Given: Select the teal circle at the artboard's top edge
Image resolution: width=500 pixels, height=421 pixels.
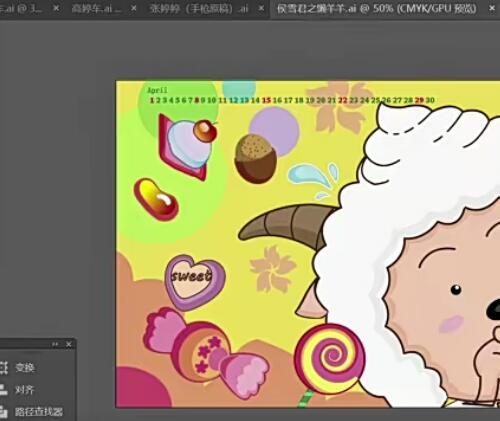Looking at the screenshot, I should pos(239,89).
